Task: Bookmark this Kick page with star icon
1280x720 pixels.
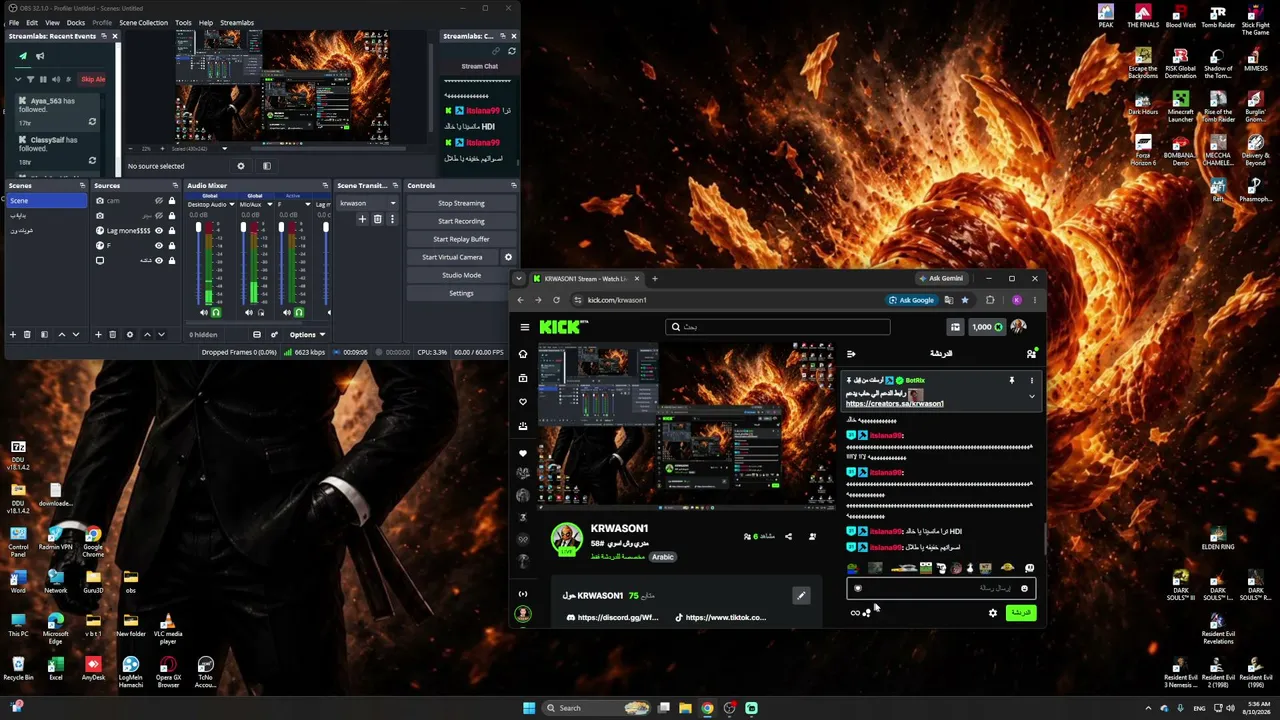Action: (965, 300)
